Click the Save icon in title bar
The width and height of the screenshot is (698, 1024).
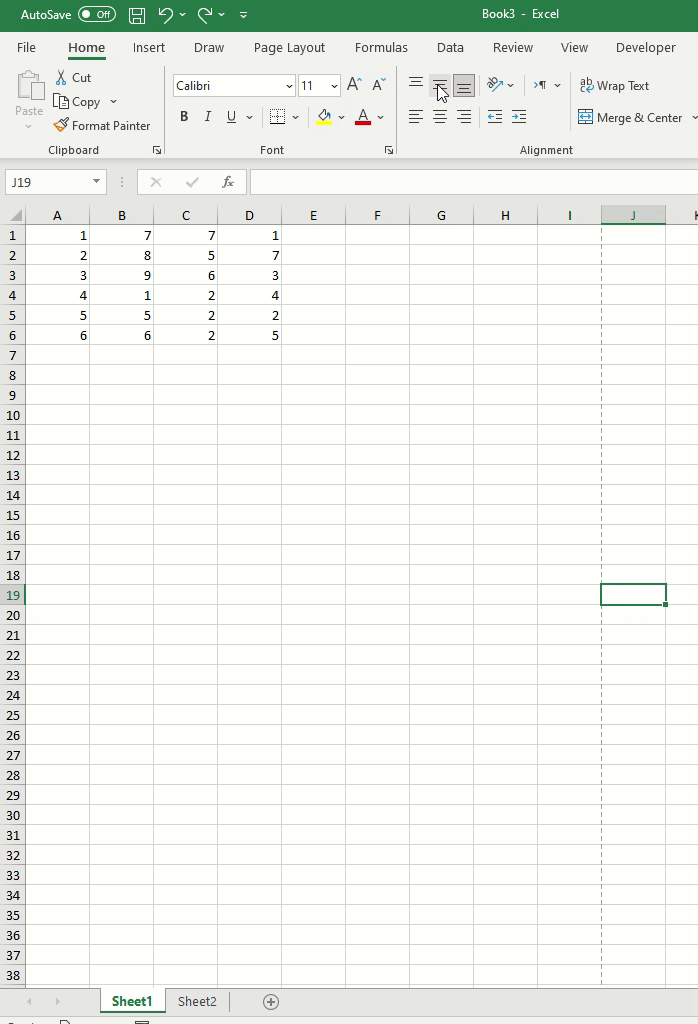coord(136,14)
